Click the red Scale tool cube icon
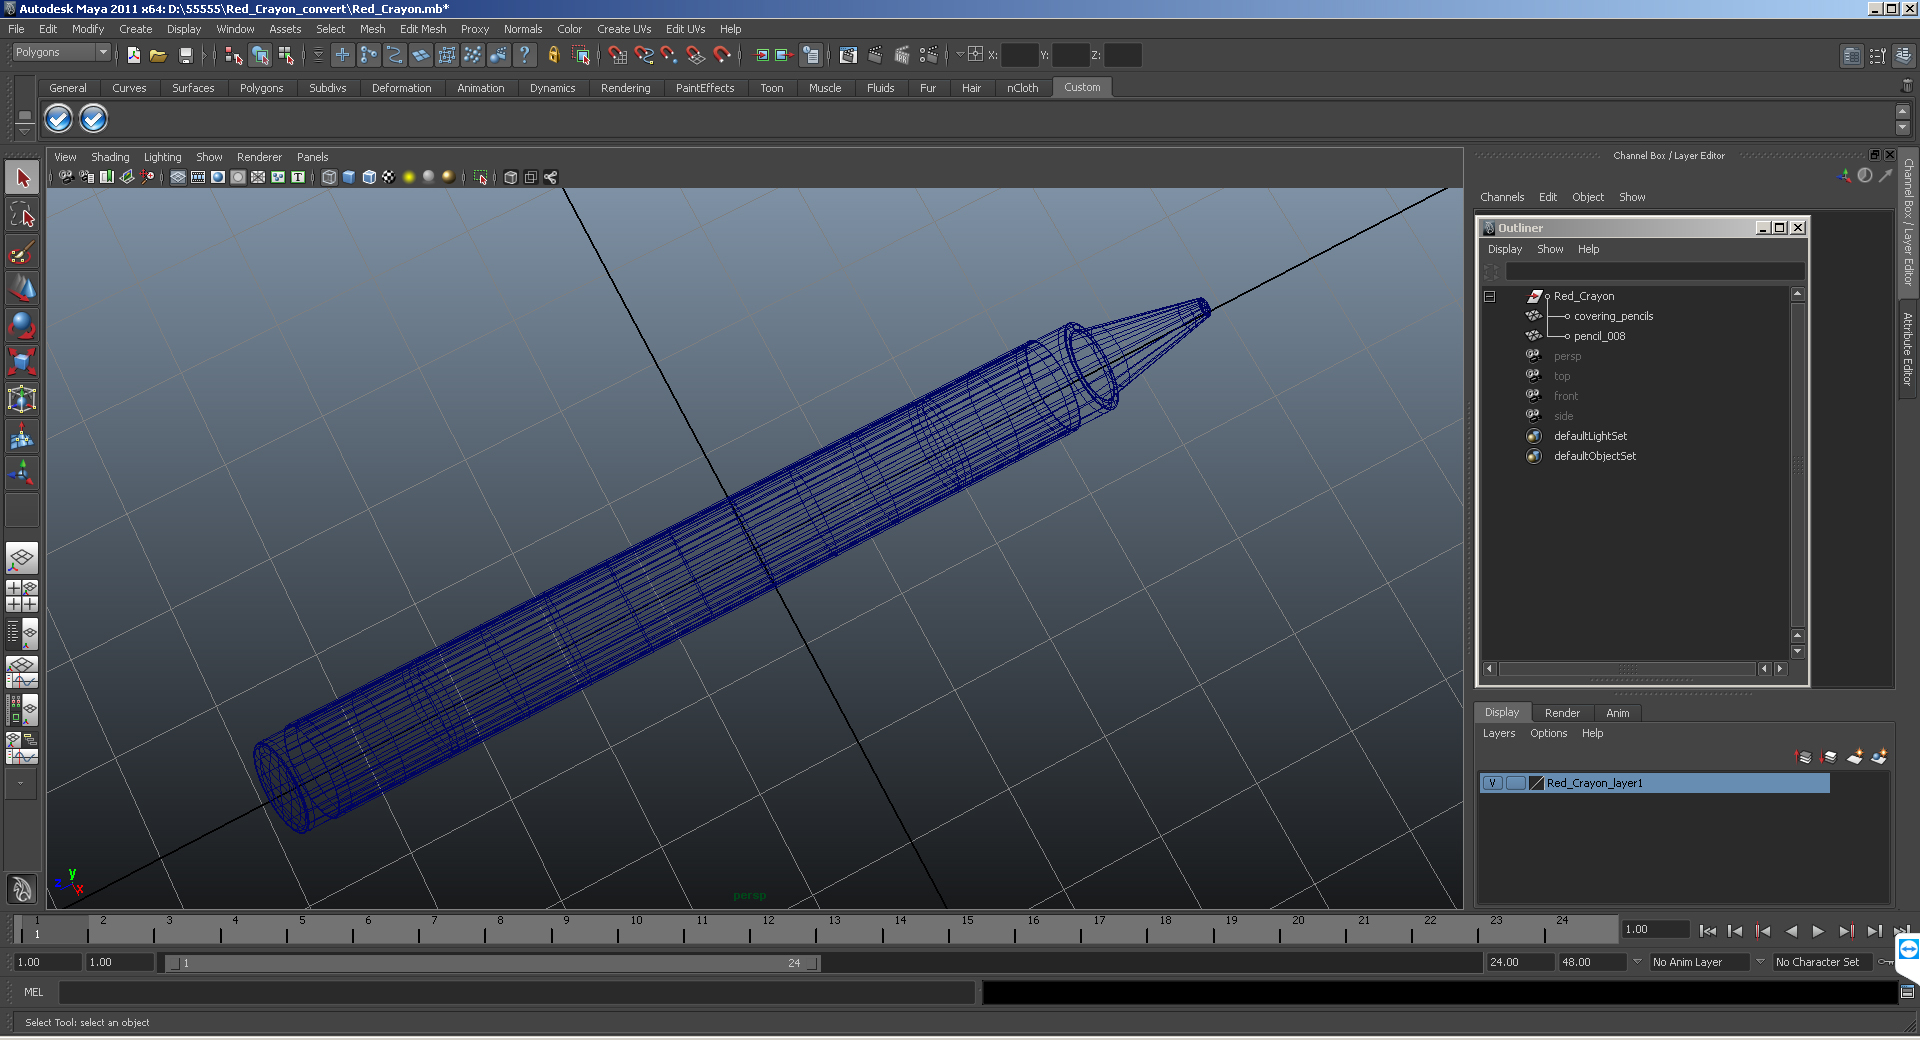This screenshot has height=1040, width=1920. pos(22,362)
